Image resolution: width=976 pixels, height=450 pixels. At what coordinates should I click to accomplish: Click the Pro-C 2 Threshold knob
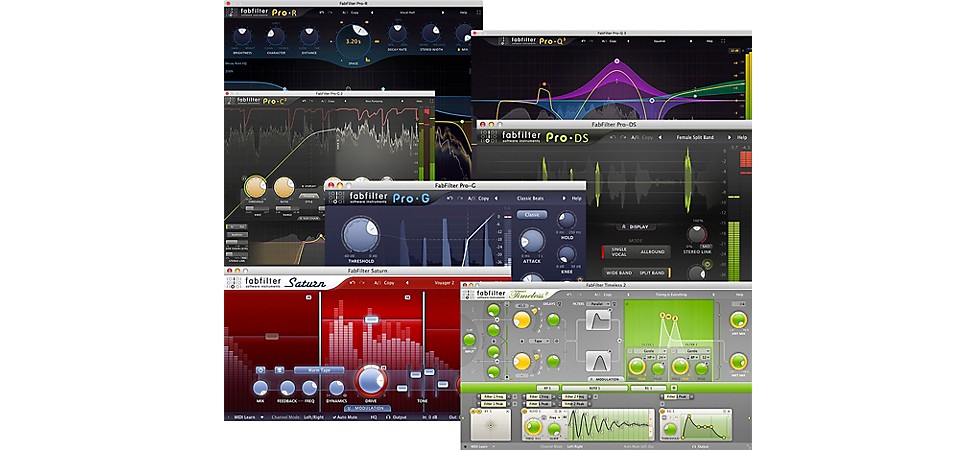click(256, 187)
